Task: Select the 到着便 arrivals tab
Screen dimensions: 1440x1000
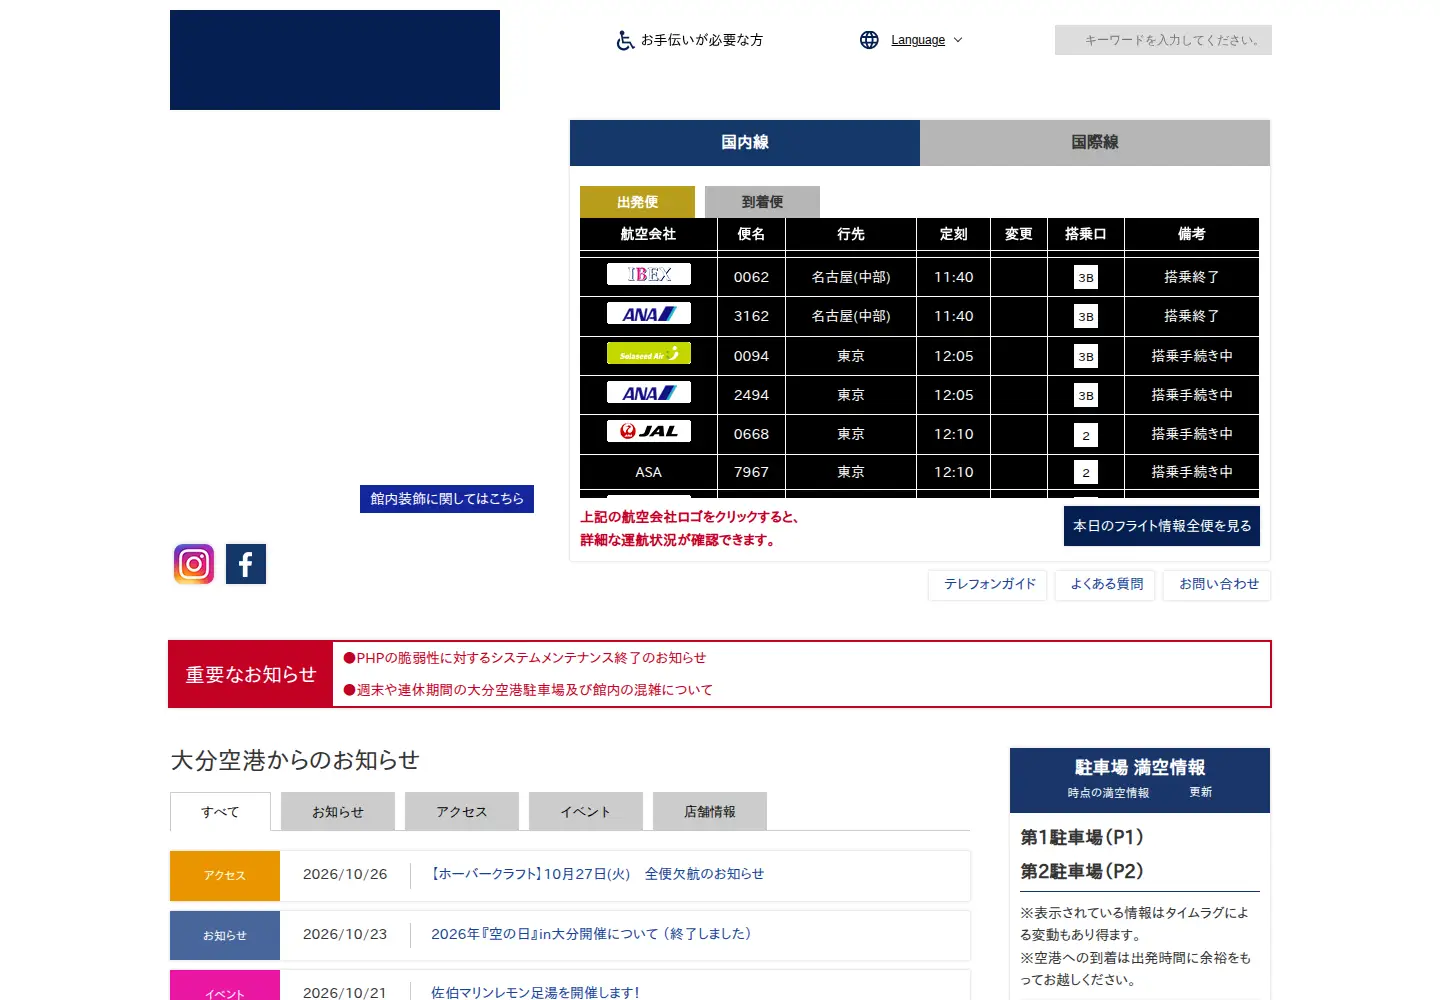Action: [x=762, y=202]
